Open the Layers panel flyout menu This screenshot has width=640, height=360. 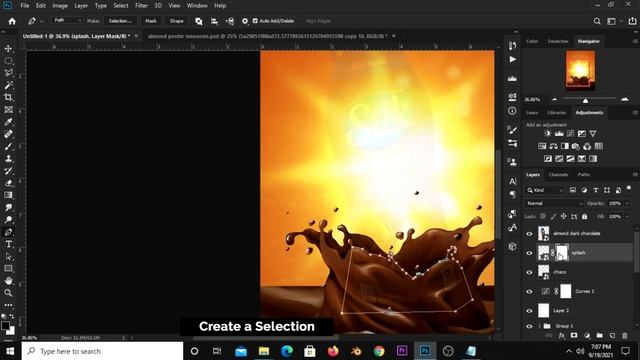(635, 175)
